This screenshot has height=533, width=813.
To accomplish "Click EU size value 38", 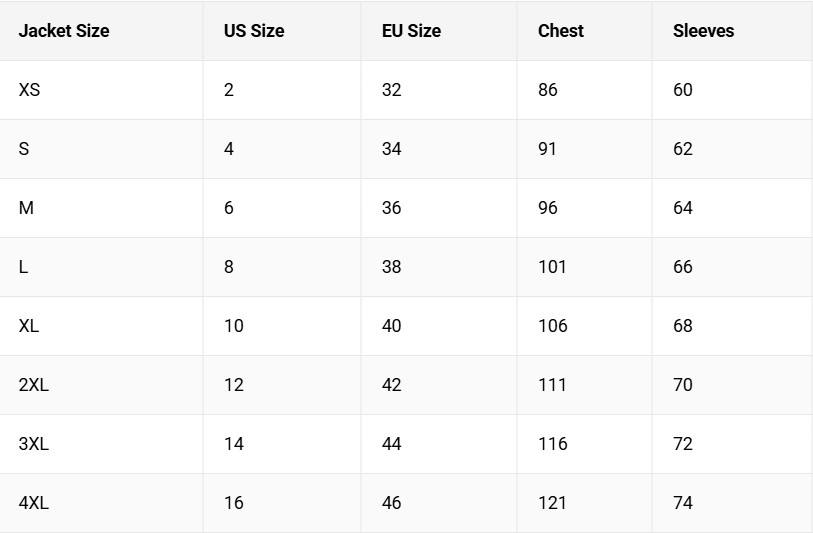I will [392, 267].
